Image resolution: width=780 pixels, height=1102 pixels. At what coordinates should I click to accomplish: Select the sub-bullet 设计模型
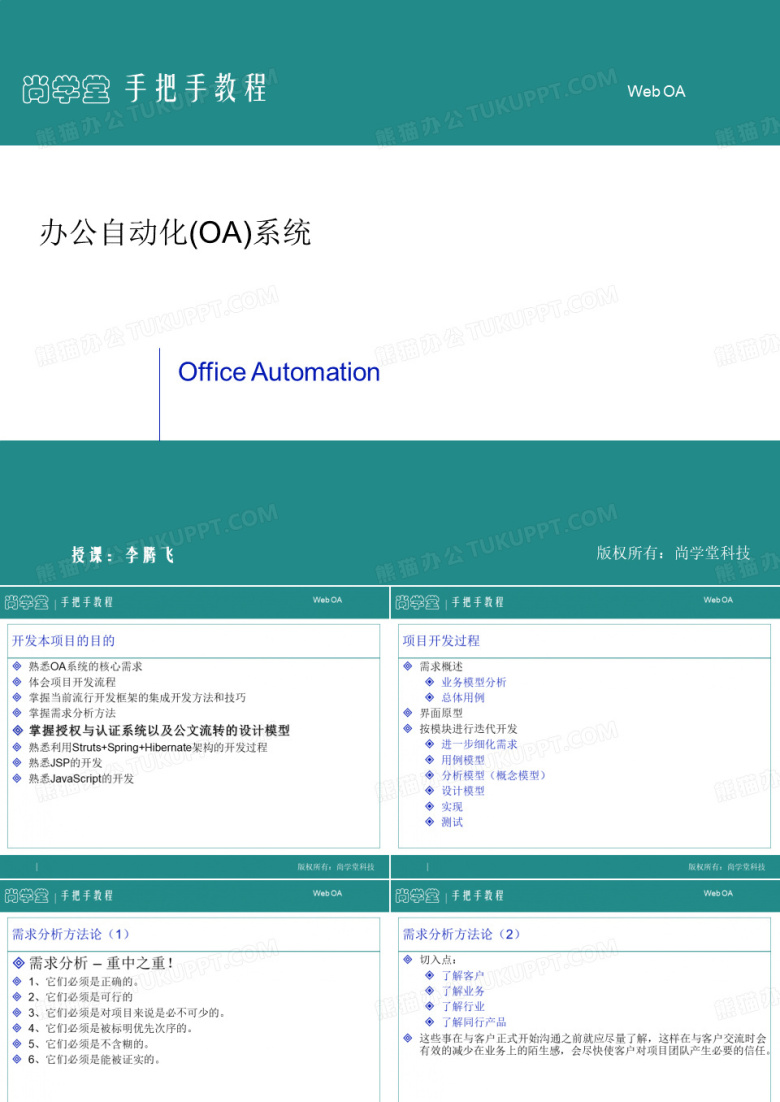[463, 791]
